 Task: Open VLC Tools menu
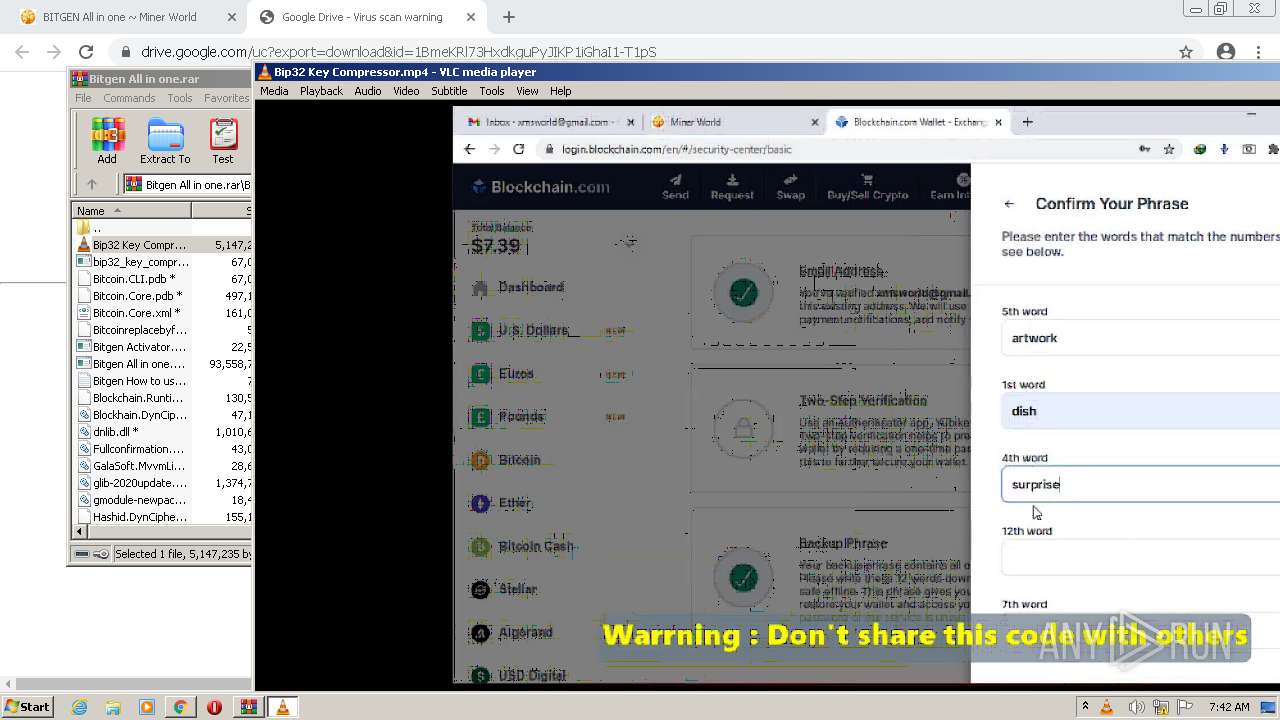(492, 91)
